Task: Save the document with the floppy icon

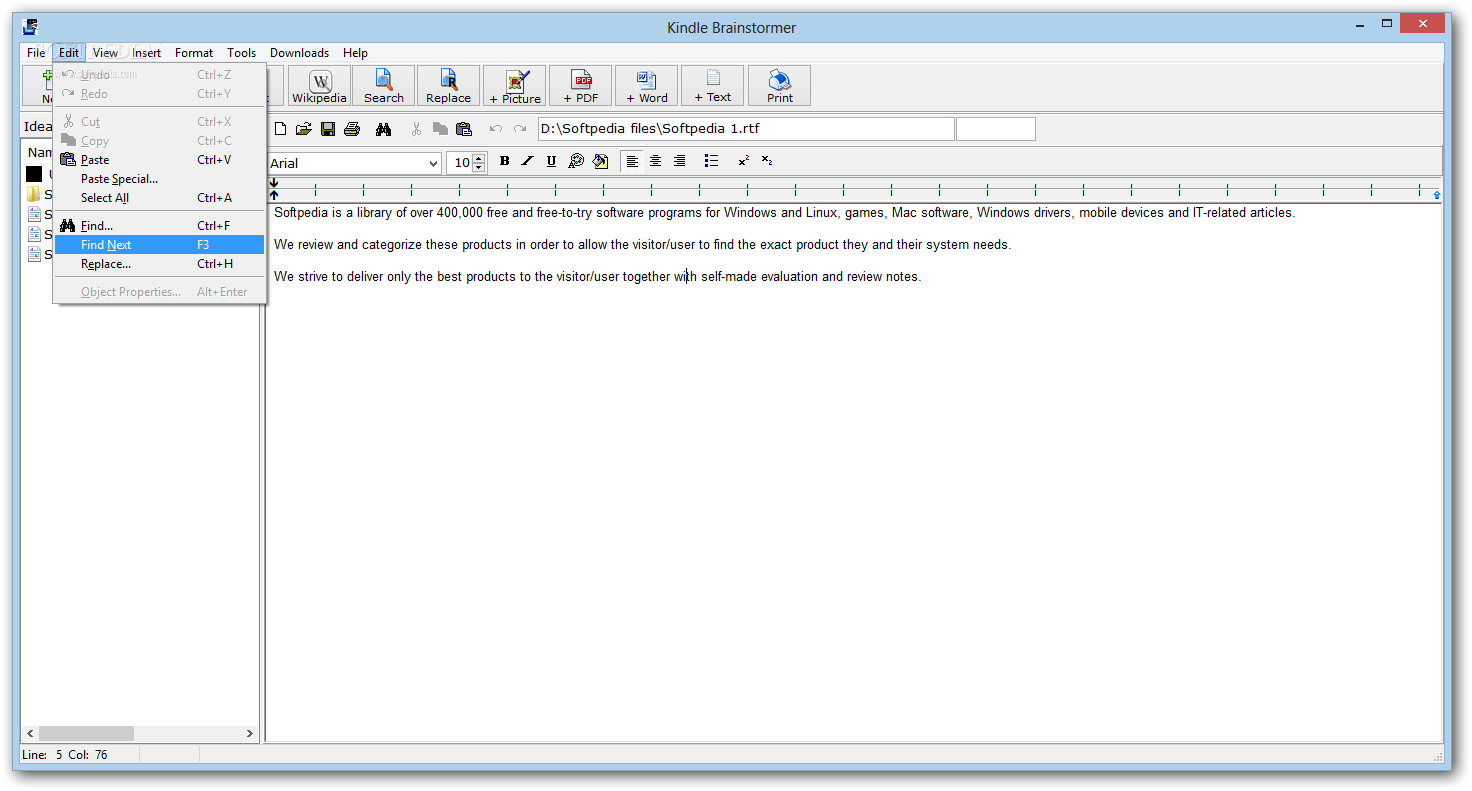Action: click(327, 129)
